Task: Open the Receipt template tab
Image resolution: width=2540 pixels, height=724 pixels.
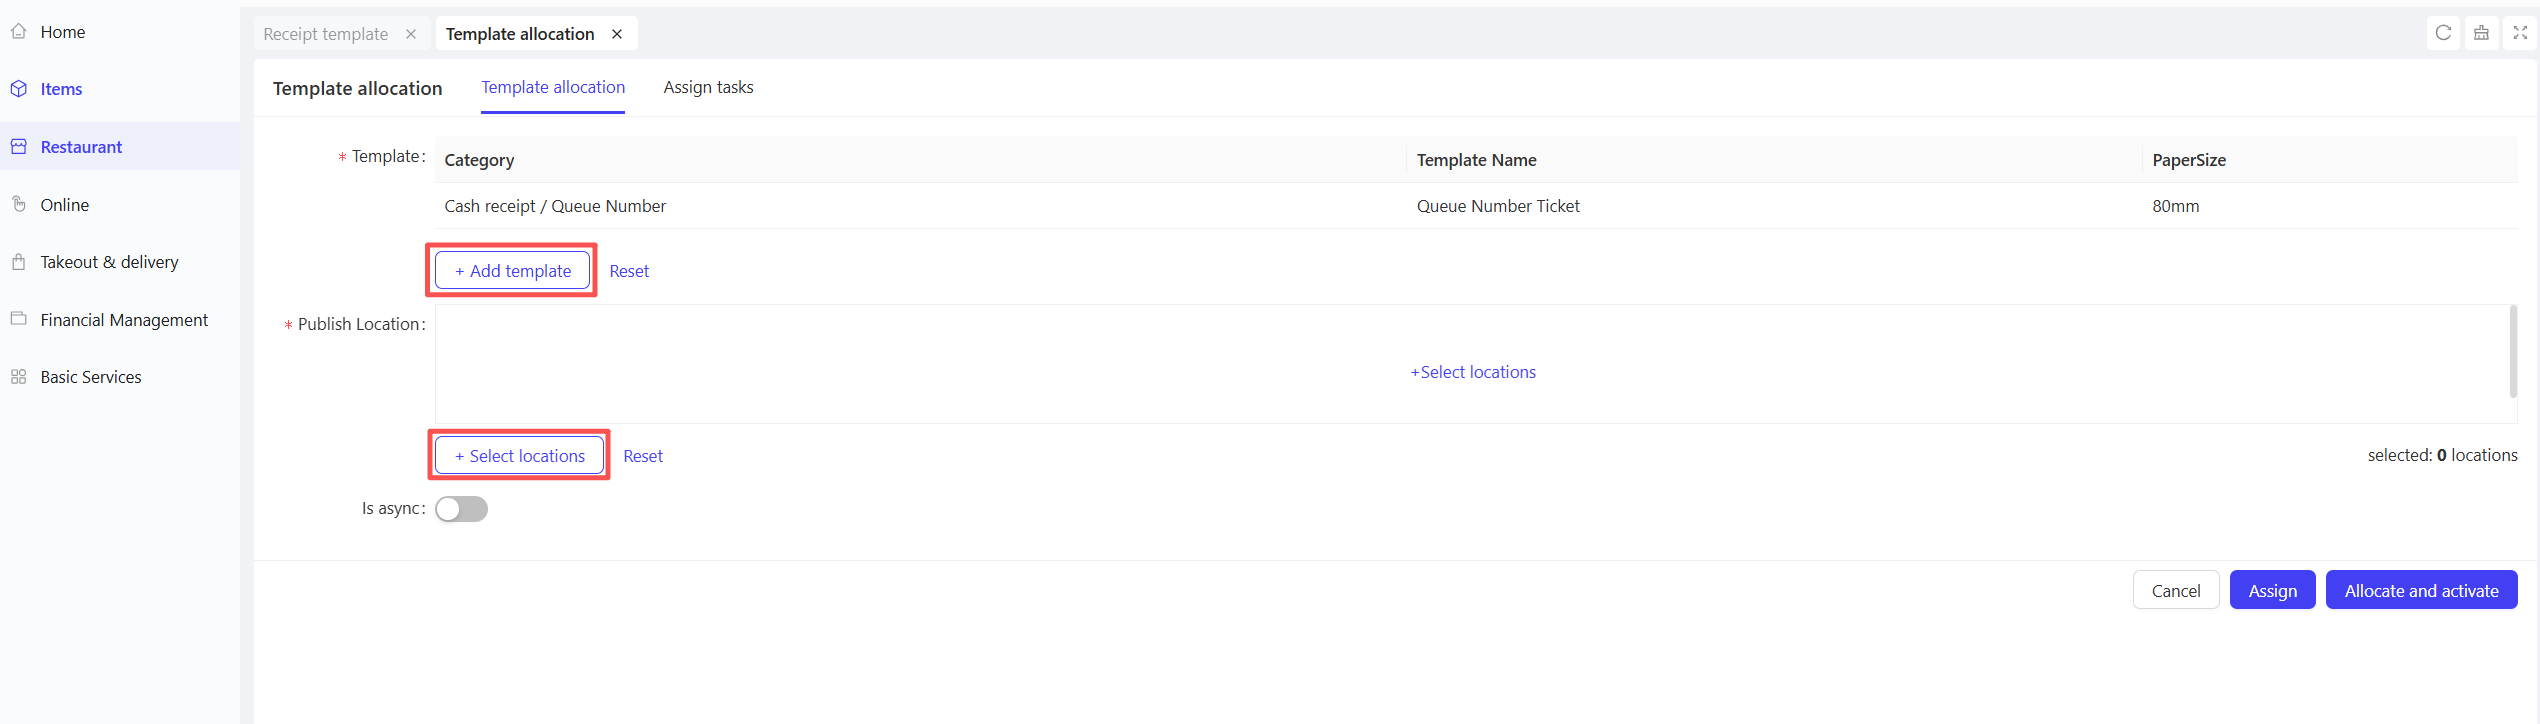Action: [325, 34]
